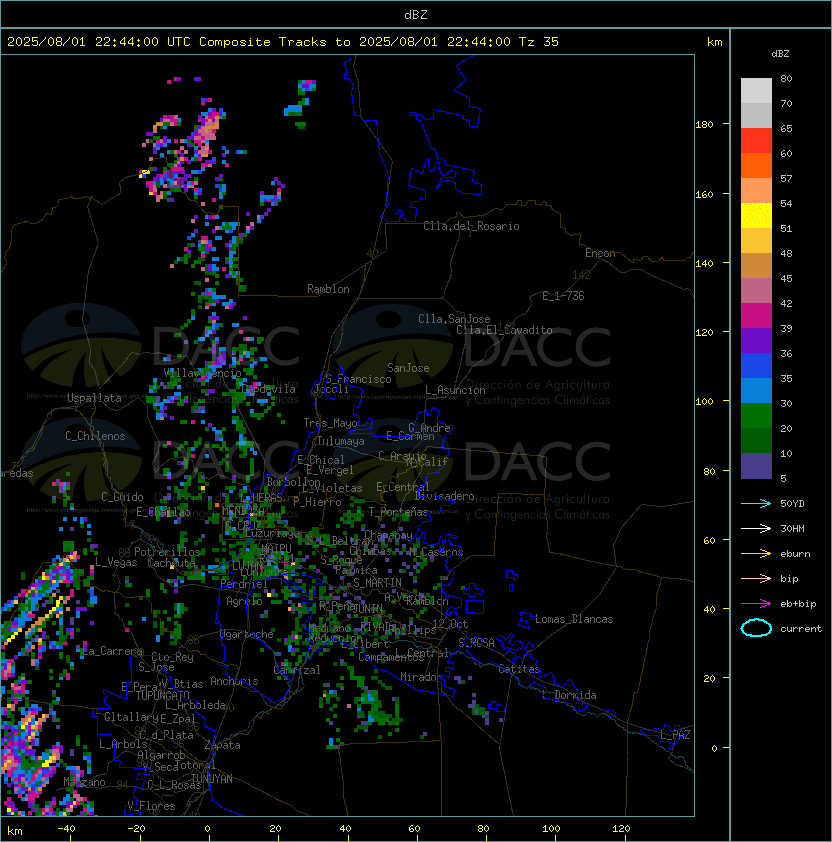Click the 'eb+bip' legend label
This screenshot has height=842, width=832.
(x=798, y=604)
